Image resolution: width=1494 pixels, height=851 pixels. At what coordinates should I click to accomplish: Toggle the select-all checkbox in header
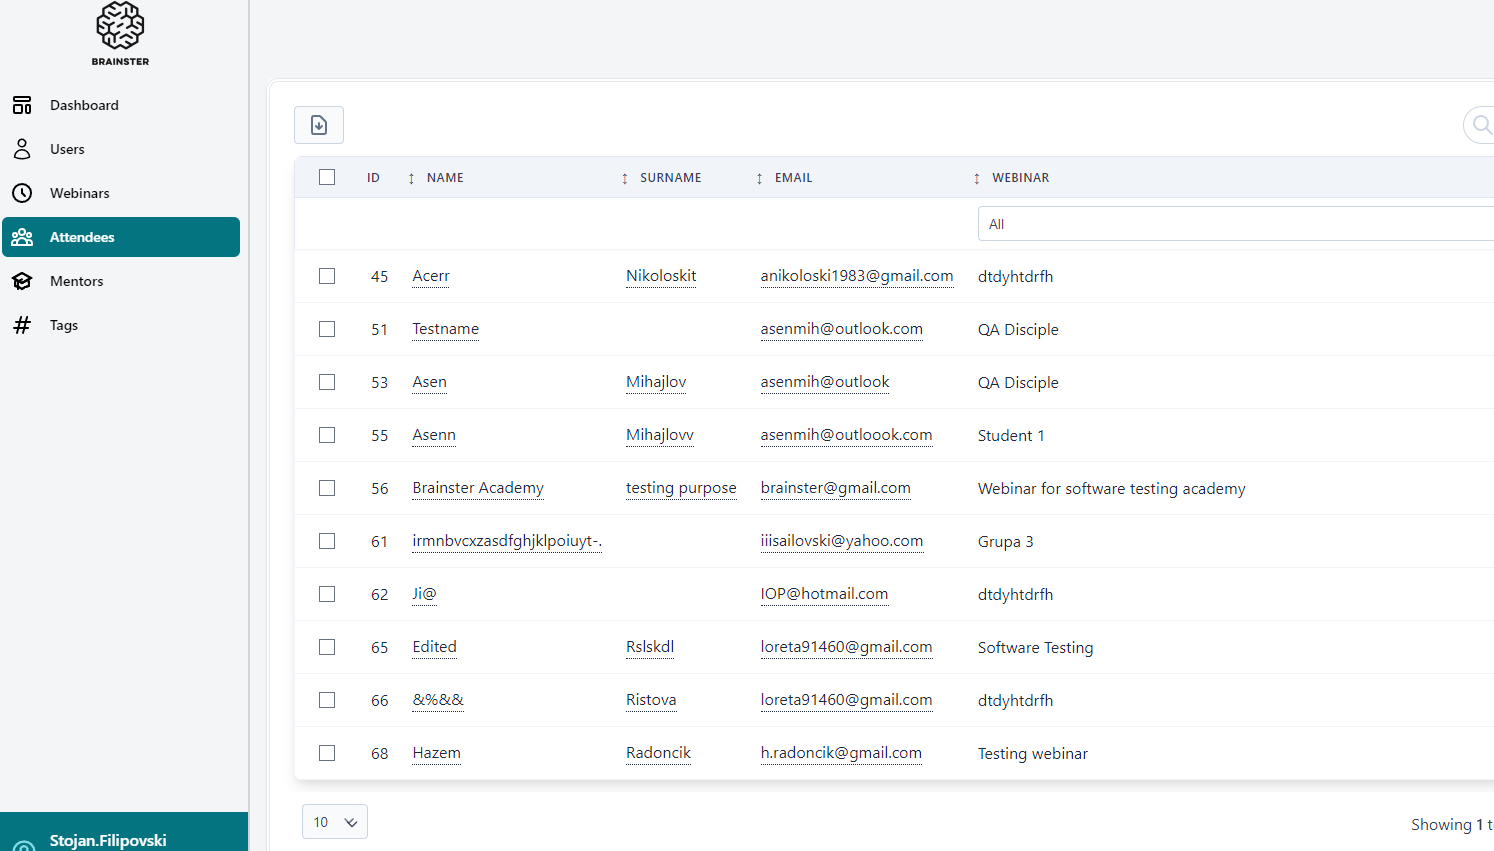(327, 177)
